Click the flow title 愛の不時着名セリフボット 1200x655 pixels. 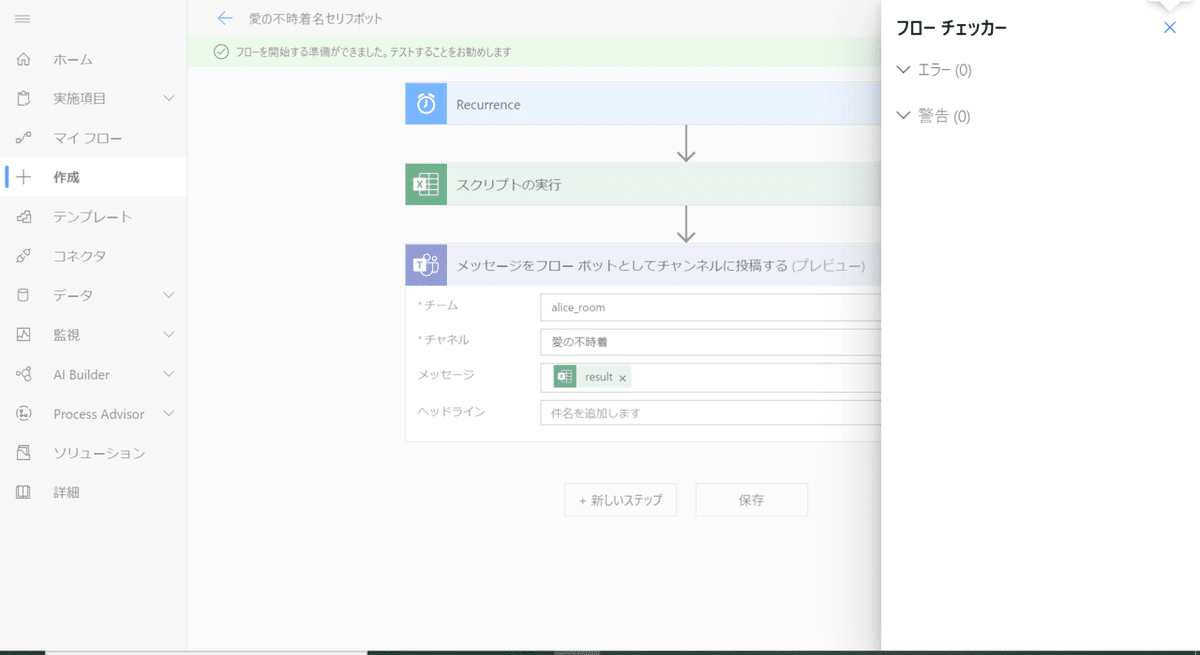point(315,18)
